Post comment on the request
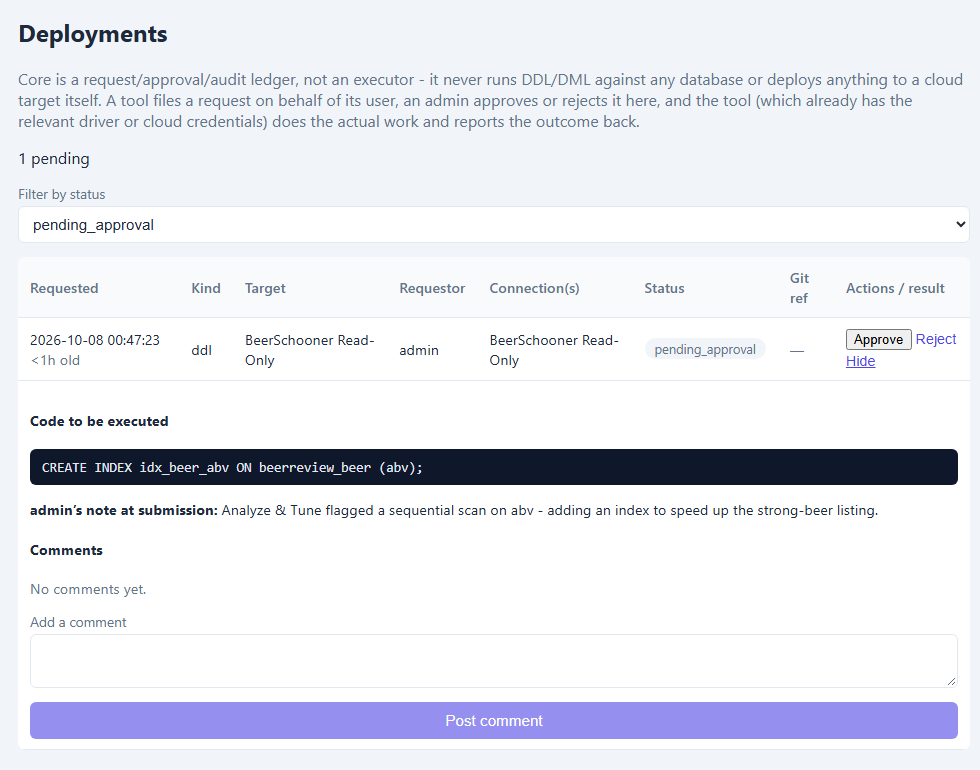 494,721
